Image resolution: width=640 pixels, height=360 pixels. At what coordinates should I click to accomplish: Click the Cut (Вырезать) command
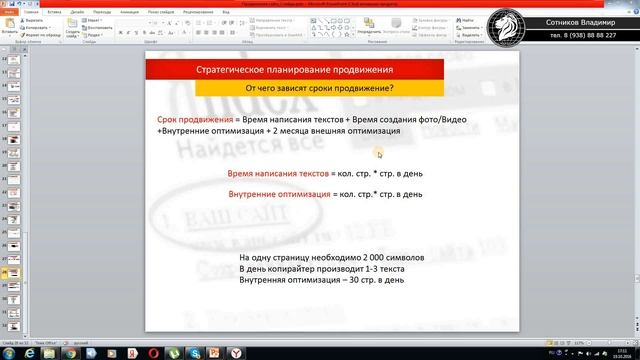[x=31, y=20]
